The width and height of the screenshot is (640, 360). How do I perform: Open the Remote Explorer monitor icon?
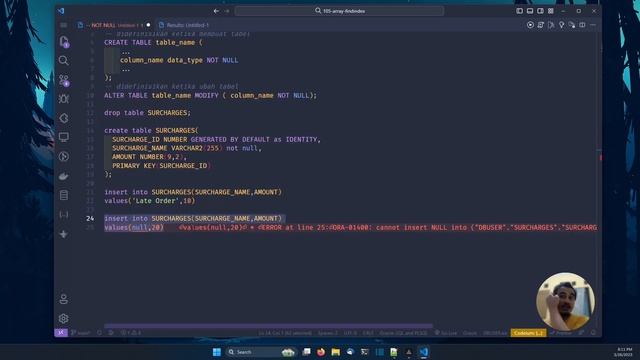(x=64, y=137)
